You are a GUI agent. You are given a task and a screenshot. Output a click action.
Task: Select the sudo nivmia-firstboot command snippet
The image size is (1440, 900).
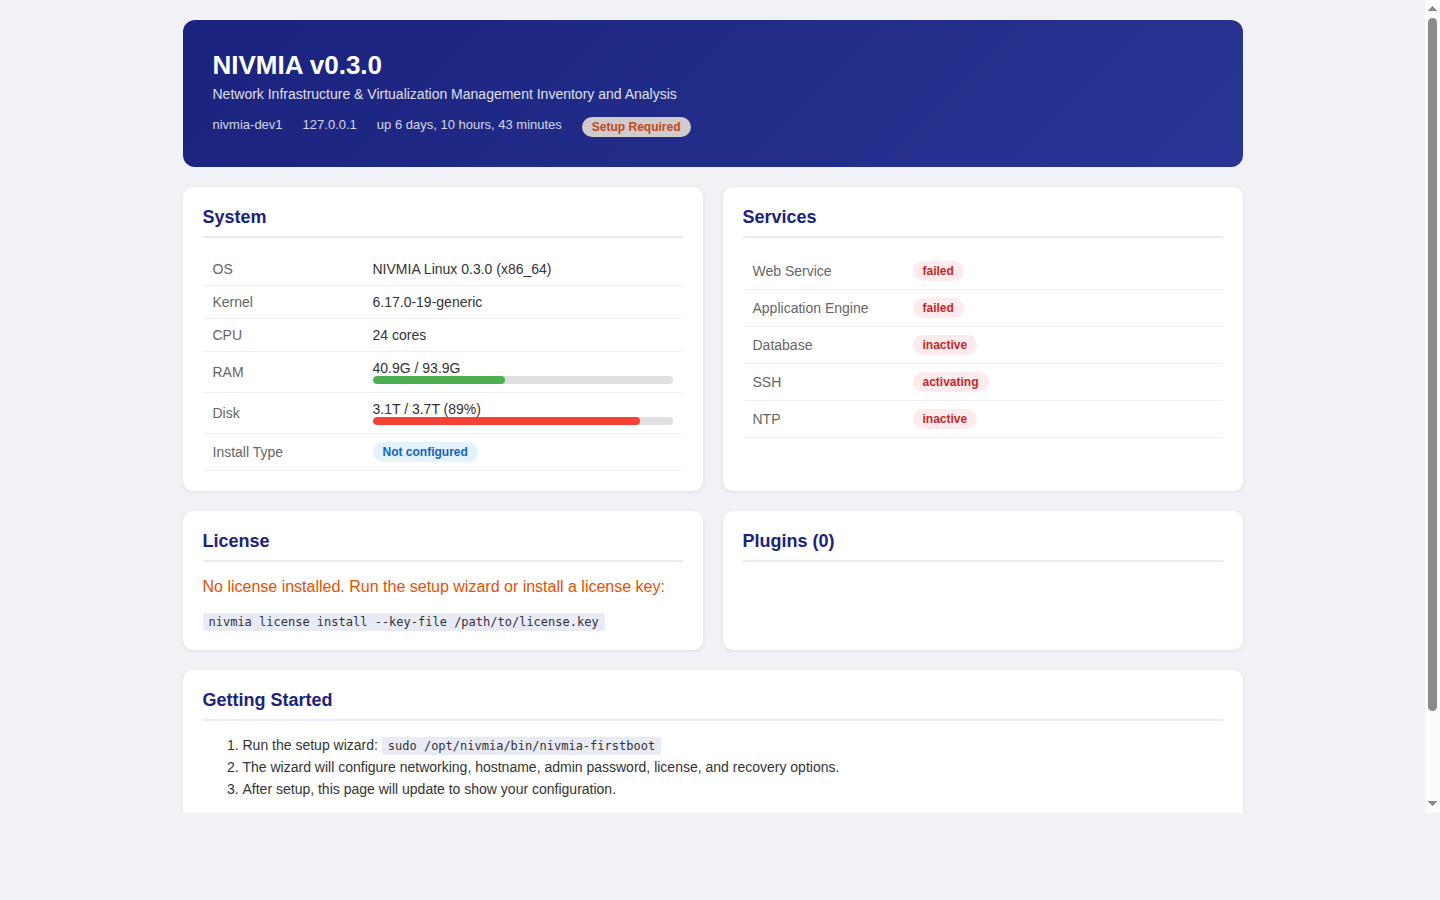tap(520, 745)
